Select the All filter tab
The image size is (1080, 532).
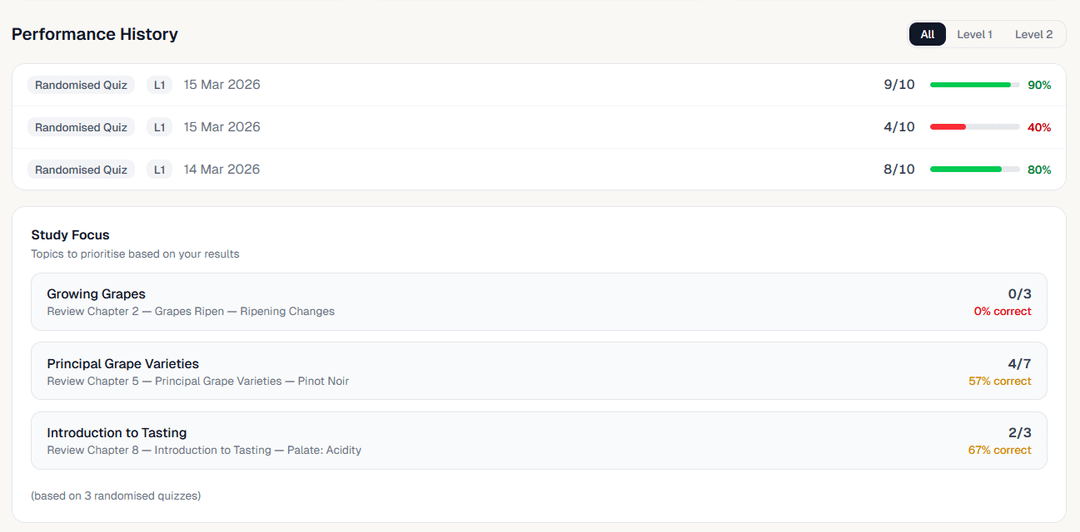tap(927, 34)
